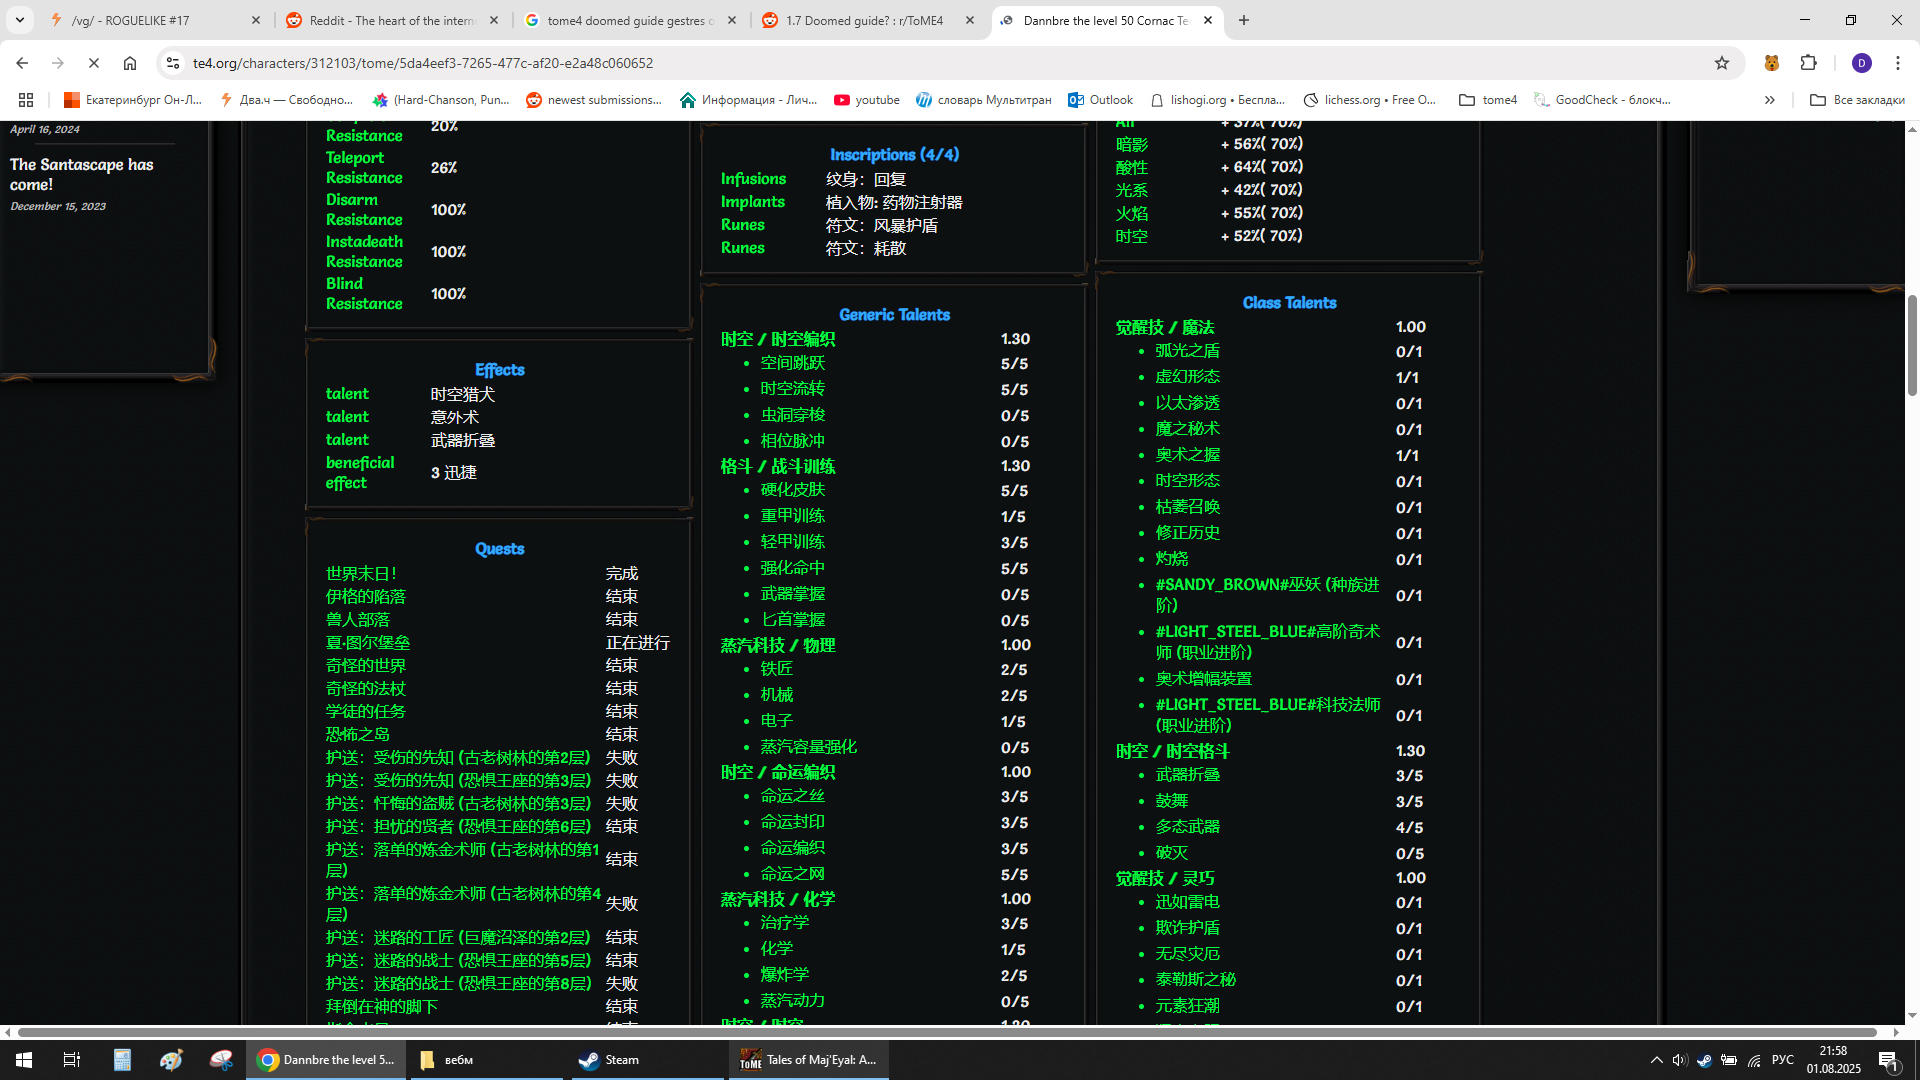Expand the tab search dropdown arrow
The height and width of the screenshot is (1080, 1920).
[x=19, y=20]
